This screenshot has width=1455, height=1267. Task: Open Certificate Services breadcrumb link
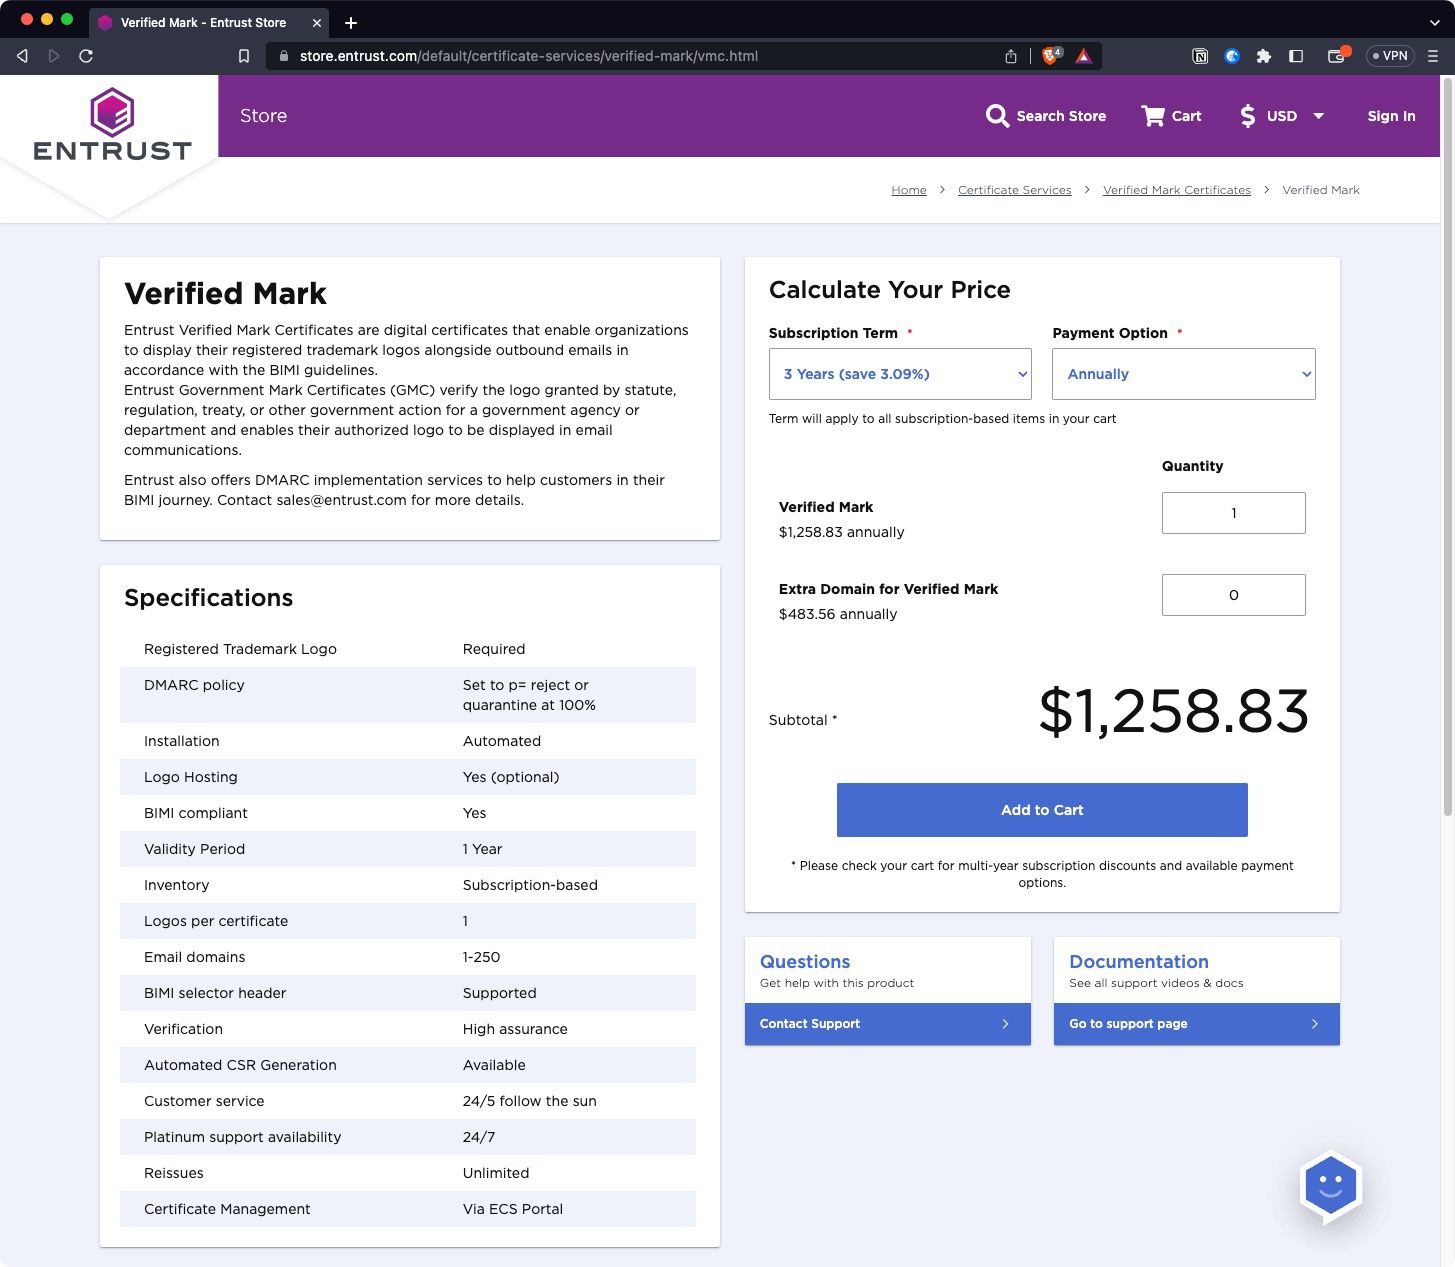[1014, 190]
